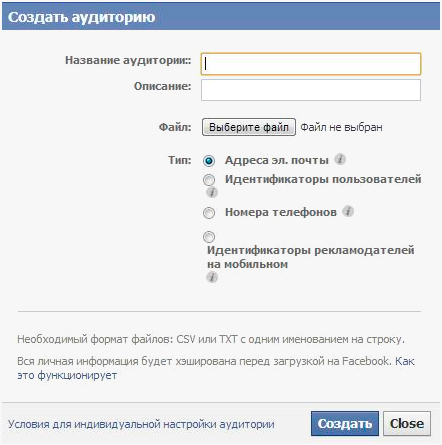Click the Номера телефонов label text
Viewport: 442px width, 445px height.
point(281,212)
